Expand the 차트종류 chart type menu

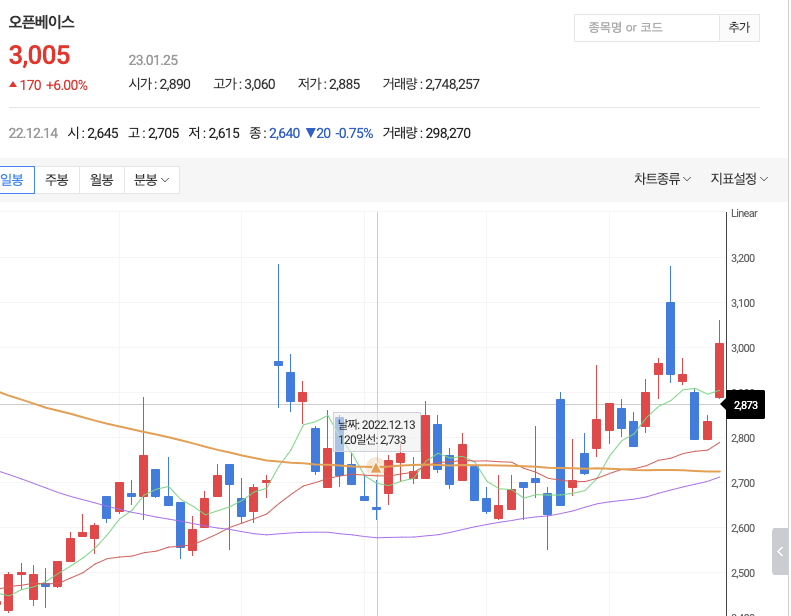click(662, 179)
